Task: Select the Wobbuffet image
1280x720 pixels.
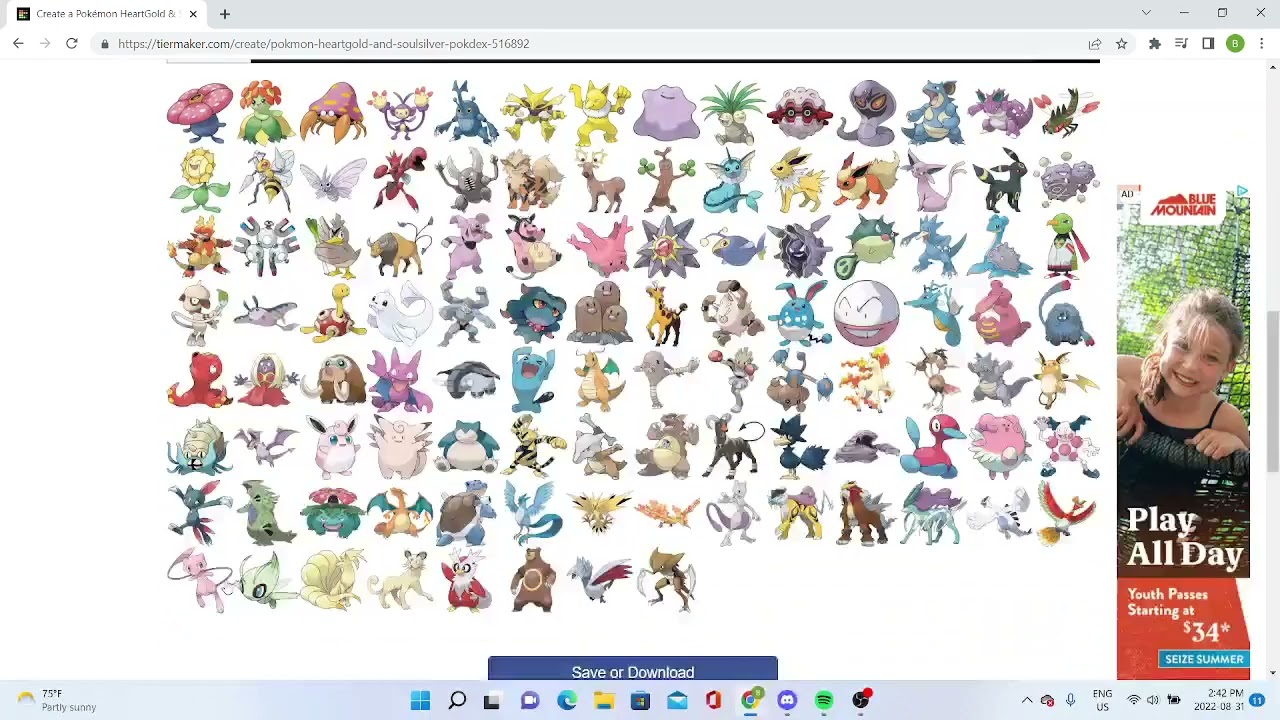Action: point(533,380)
